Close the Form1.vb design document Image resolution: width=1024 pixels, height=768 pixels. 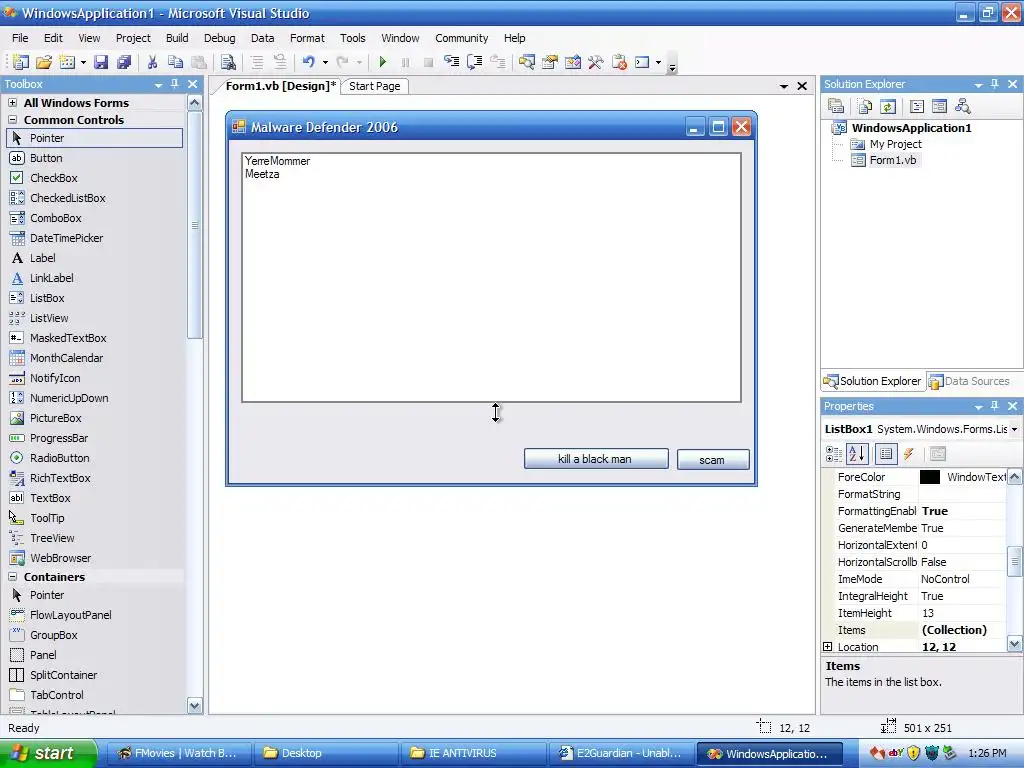tap(803, 86)
